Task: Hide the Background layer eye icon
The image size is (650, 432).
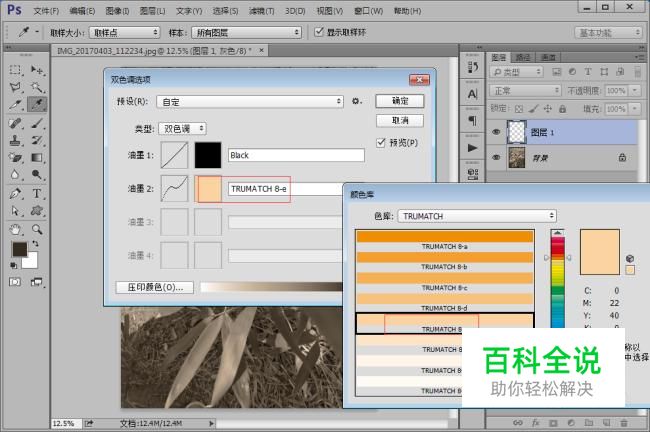Action: 496,158
